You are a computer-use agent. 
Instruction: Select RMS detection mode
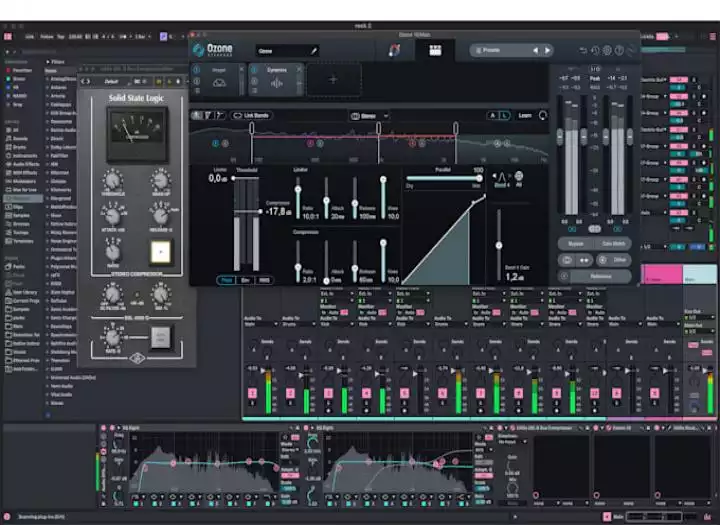click(x=264, y=280)
